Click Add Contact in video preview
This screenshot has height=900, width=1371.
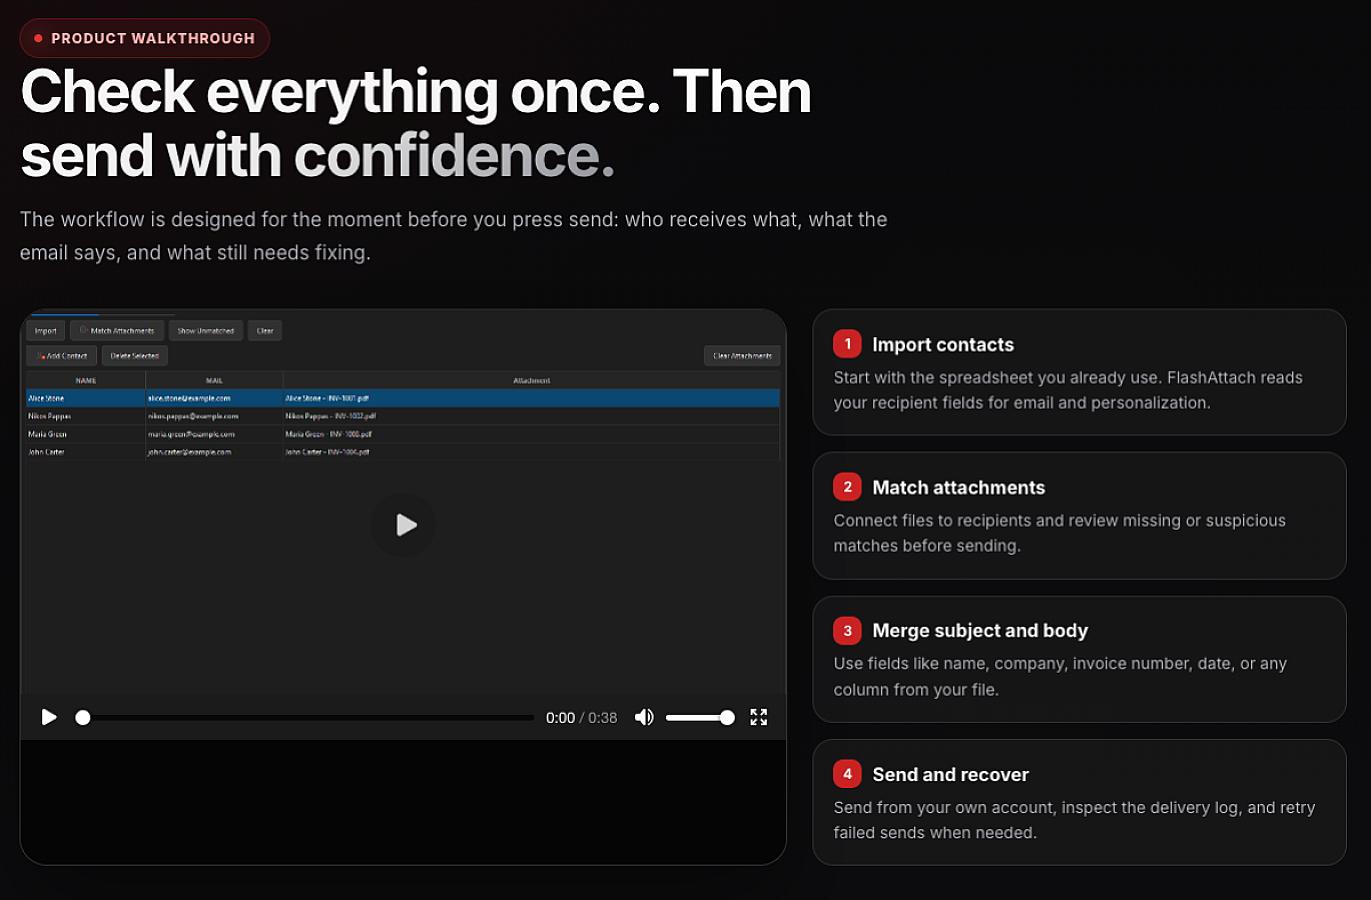pyautogui.click(x=62, y=356)
